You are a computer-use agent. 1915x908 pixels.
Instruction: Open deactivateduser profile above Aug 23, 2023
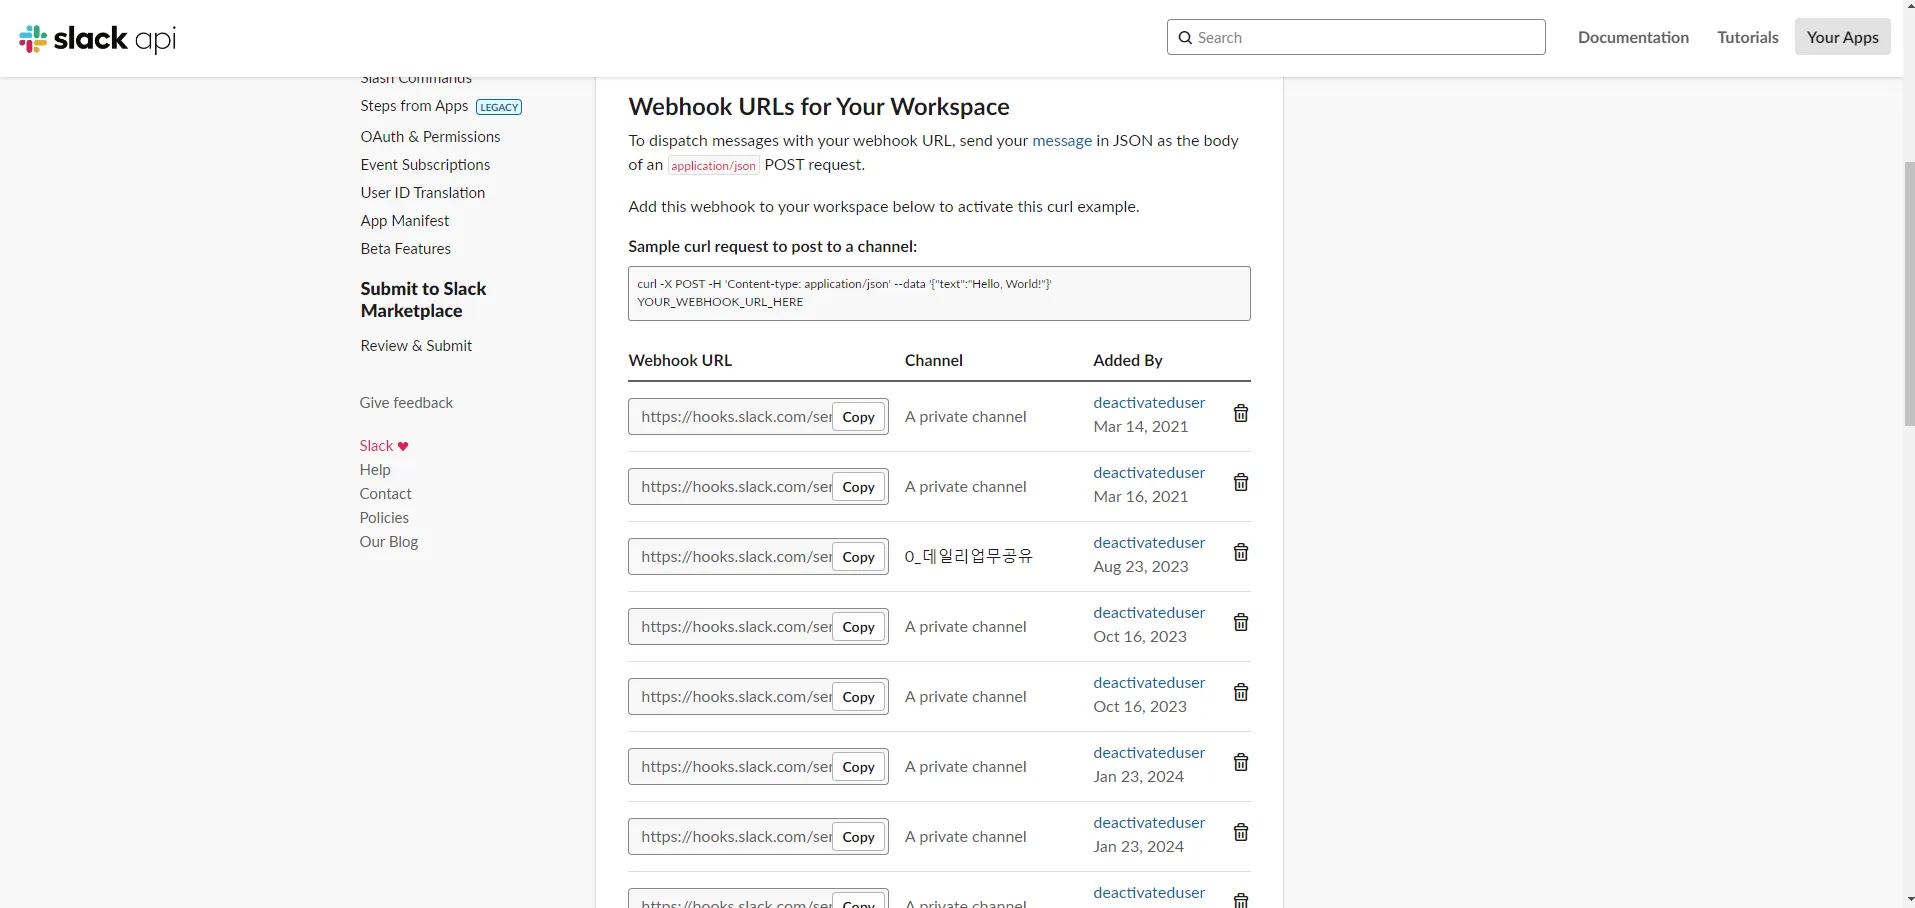pos(1149,543)
